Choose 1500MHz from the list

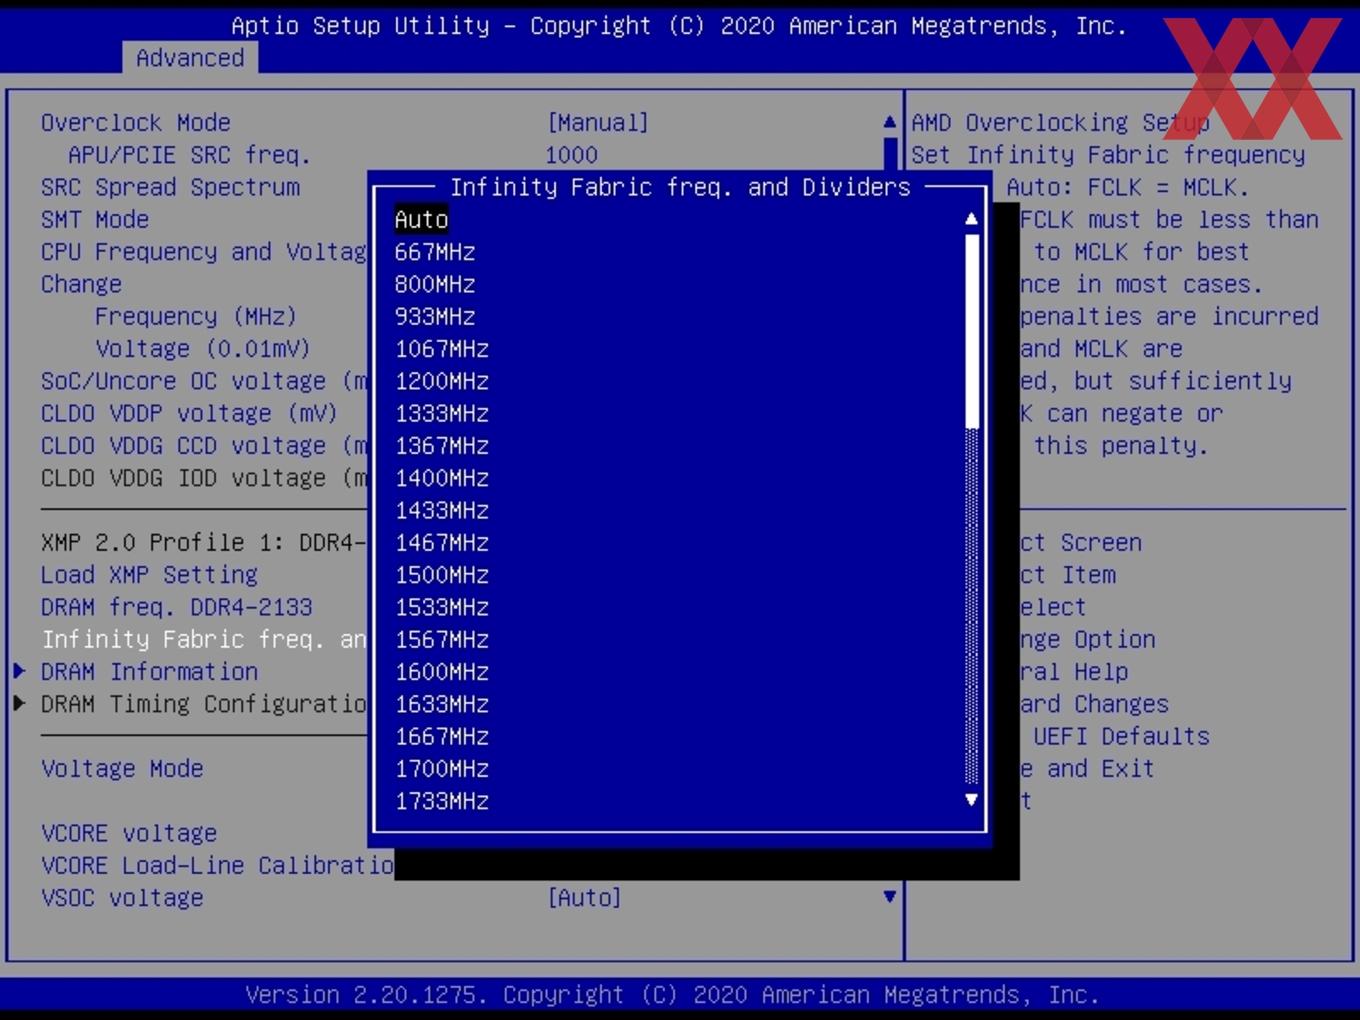442,575
